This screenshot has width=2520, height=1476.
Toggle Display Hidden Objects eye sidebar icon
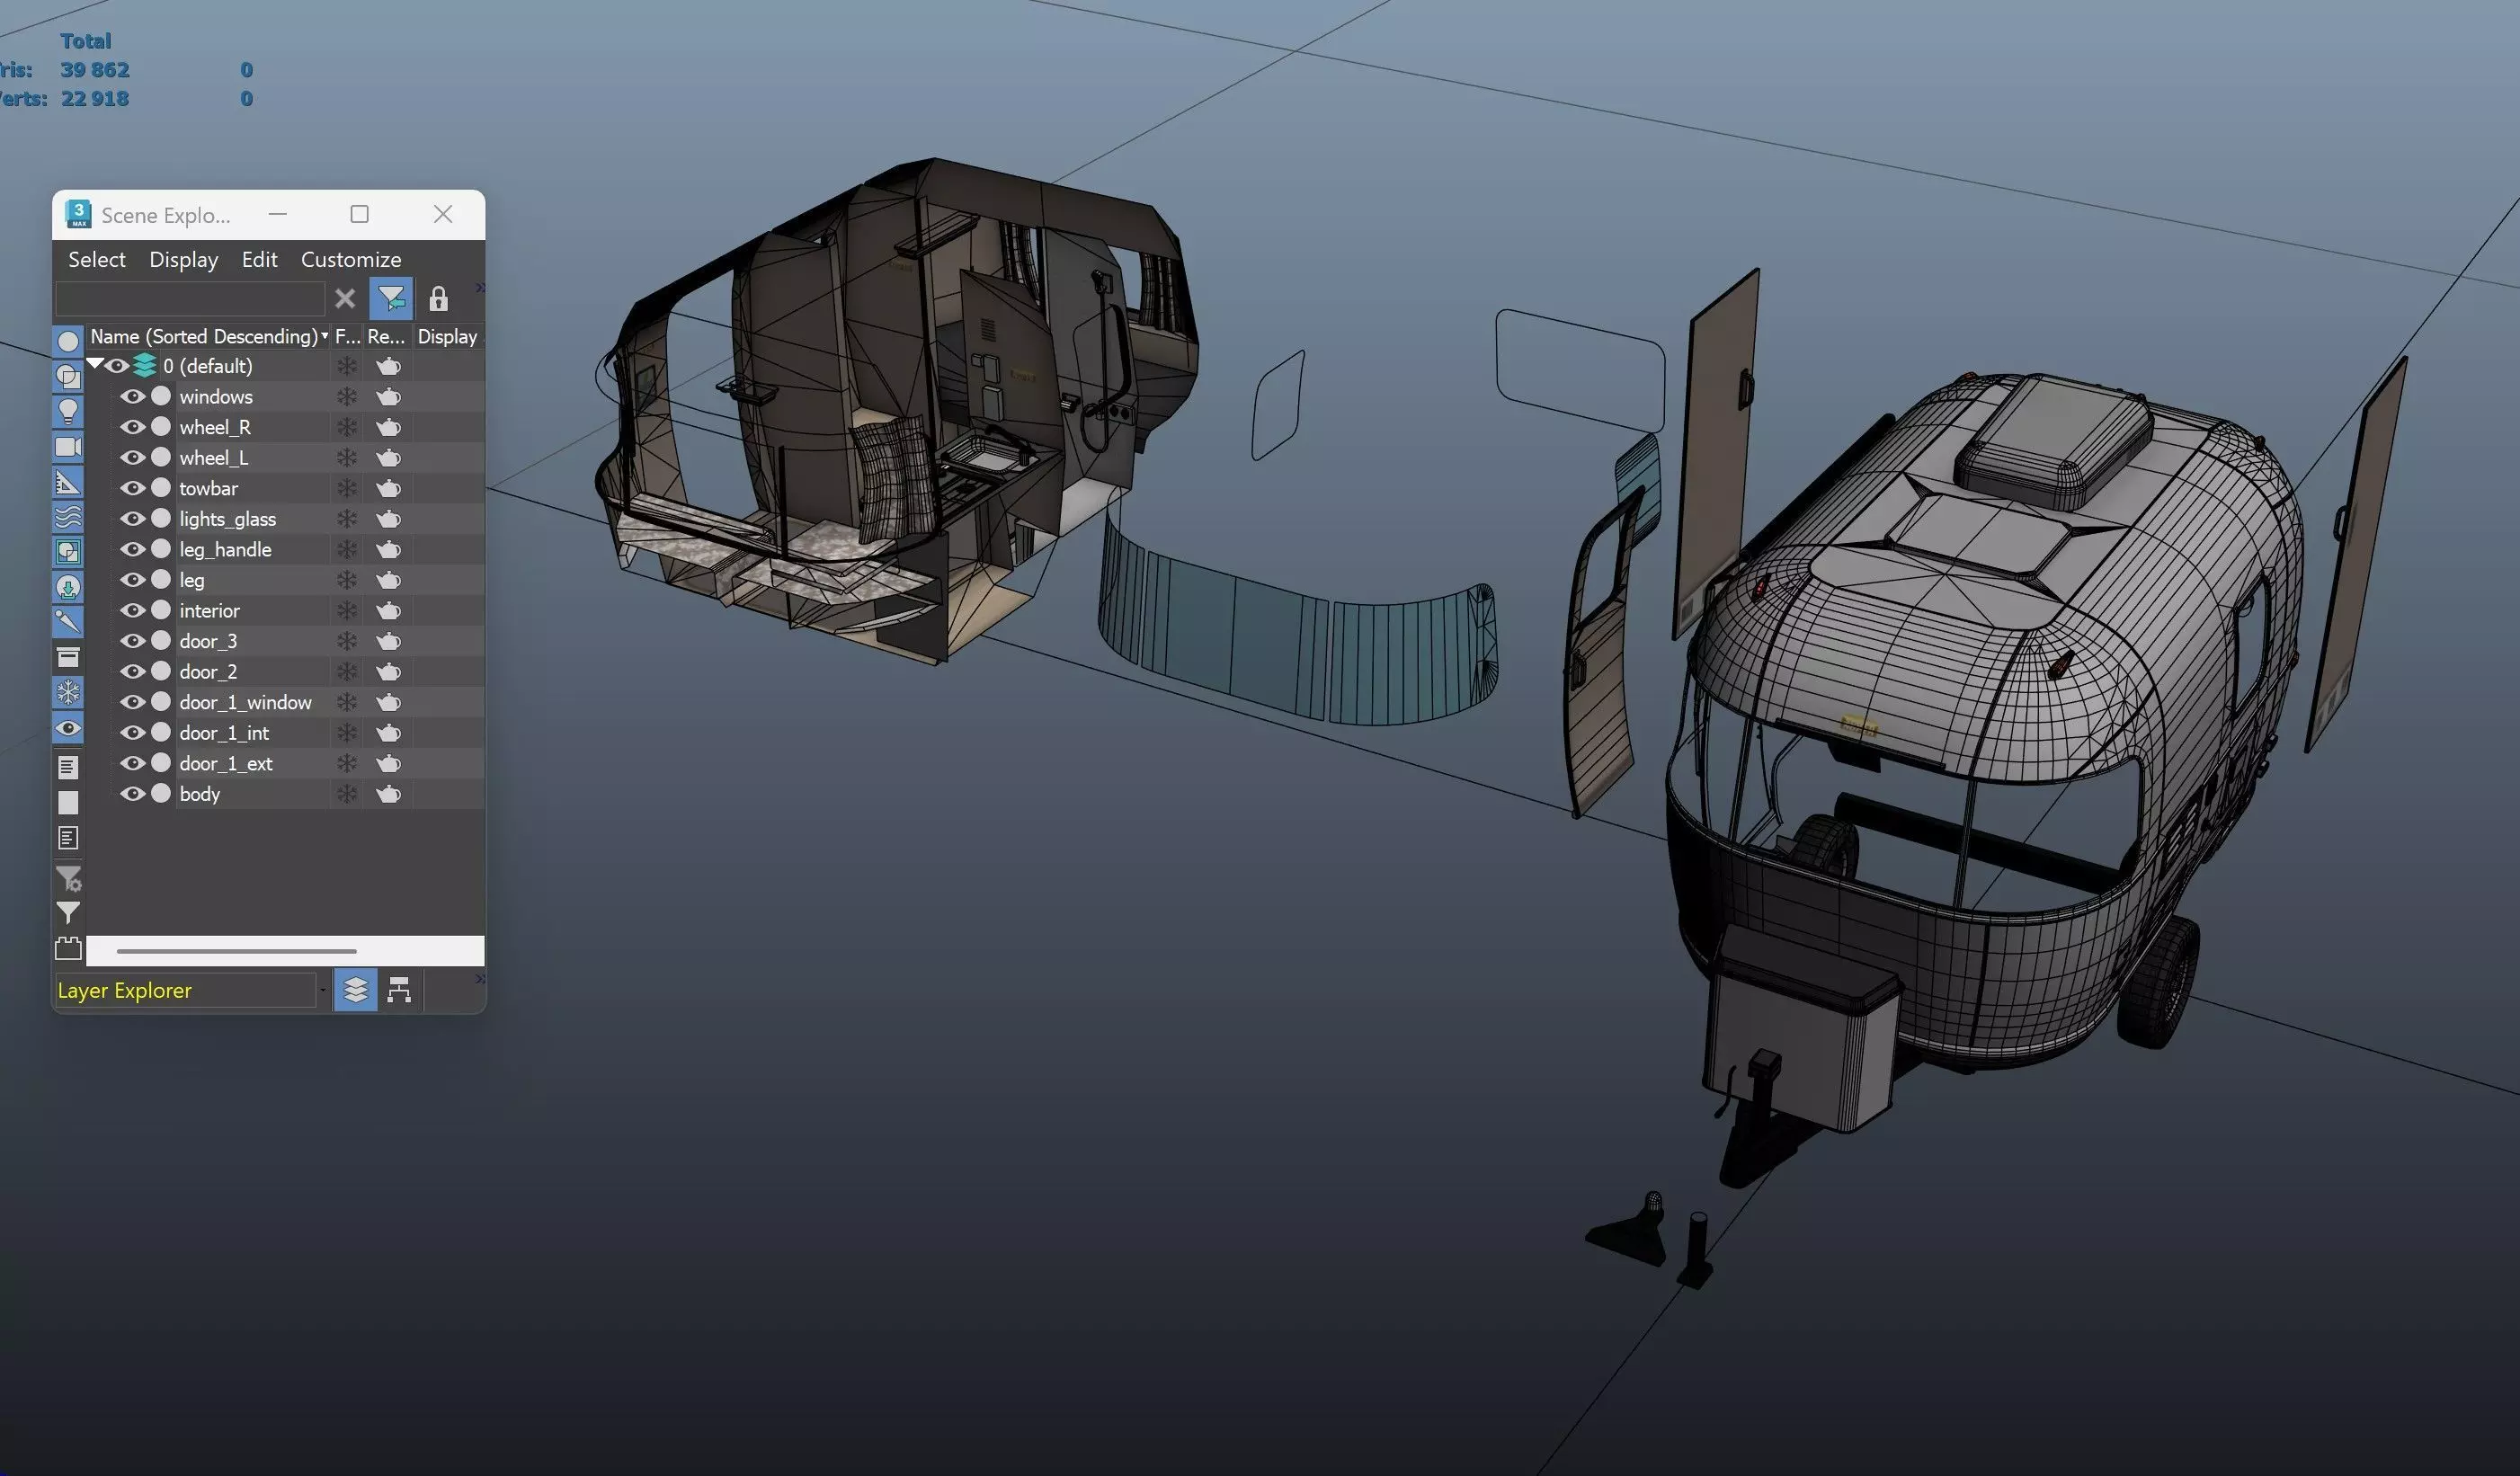(68, 728)
